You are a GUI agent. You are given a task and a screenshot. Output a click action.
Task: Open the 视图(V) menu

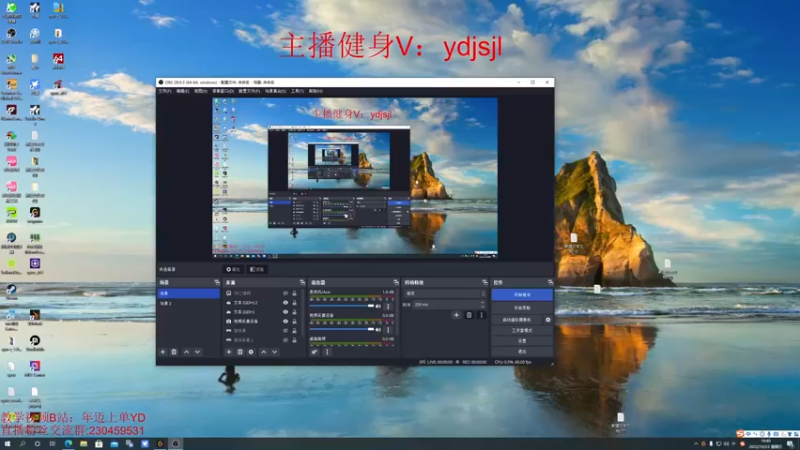tap(201, 91)
